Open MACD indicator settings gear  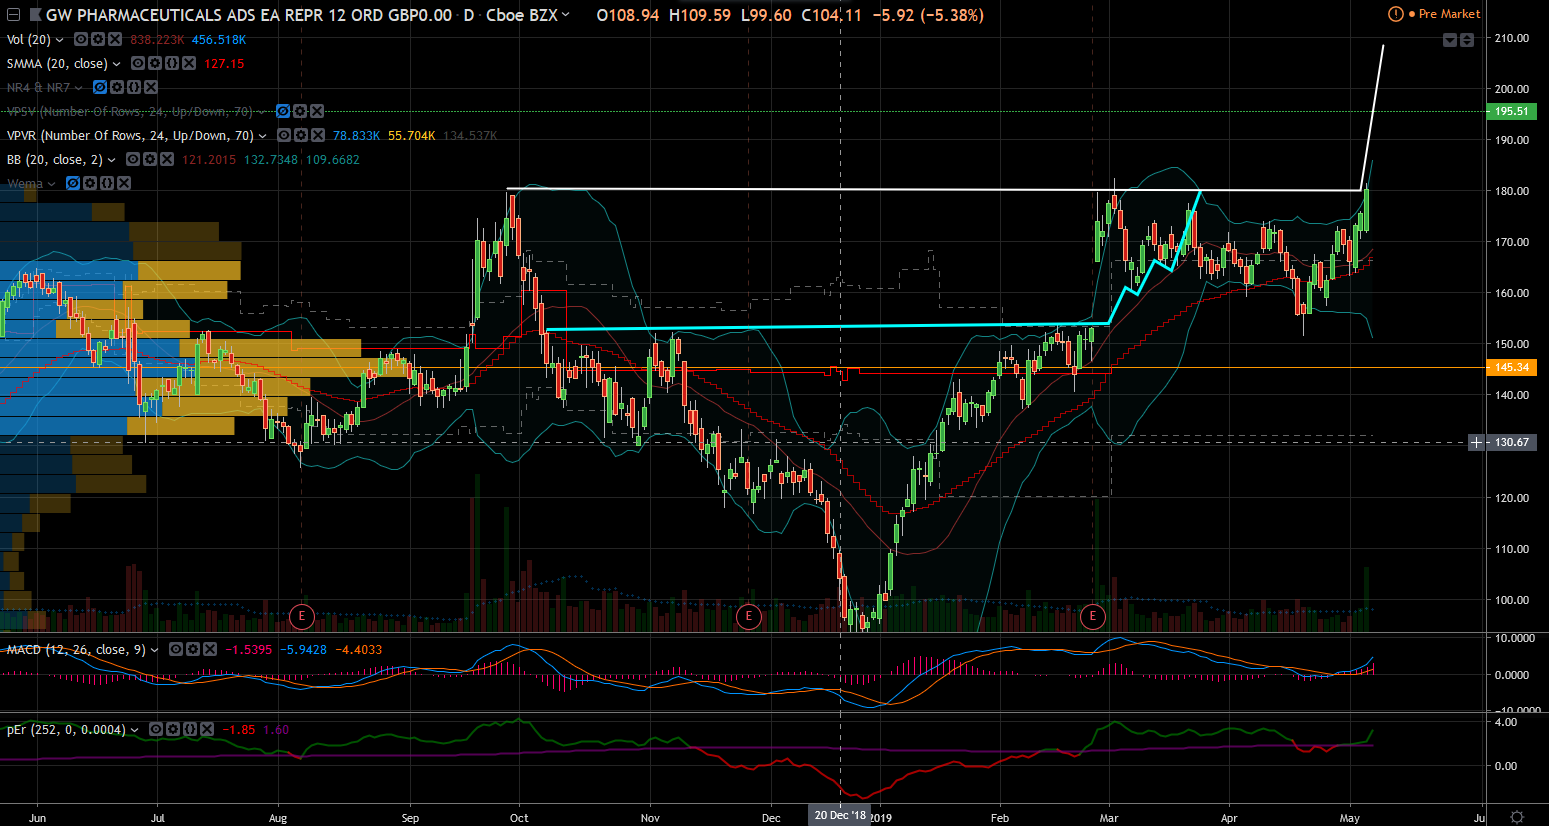[x=193, y=649]
